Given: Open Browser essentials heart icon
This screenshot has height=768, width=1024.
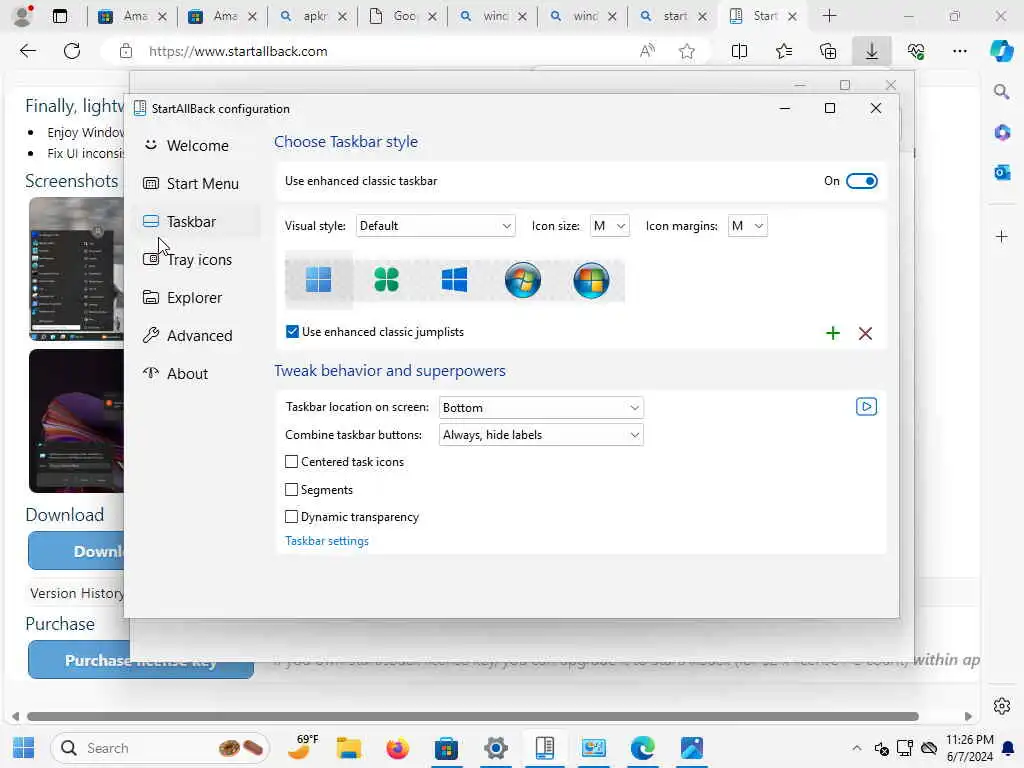Looking at the screenshot, I should pyautogui.click(x=916, y=51).
